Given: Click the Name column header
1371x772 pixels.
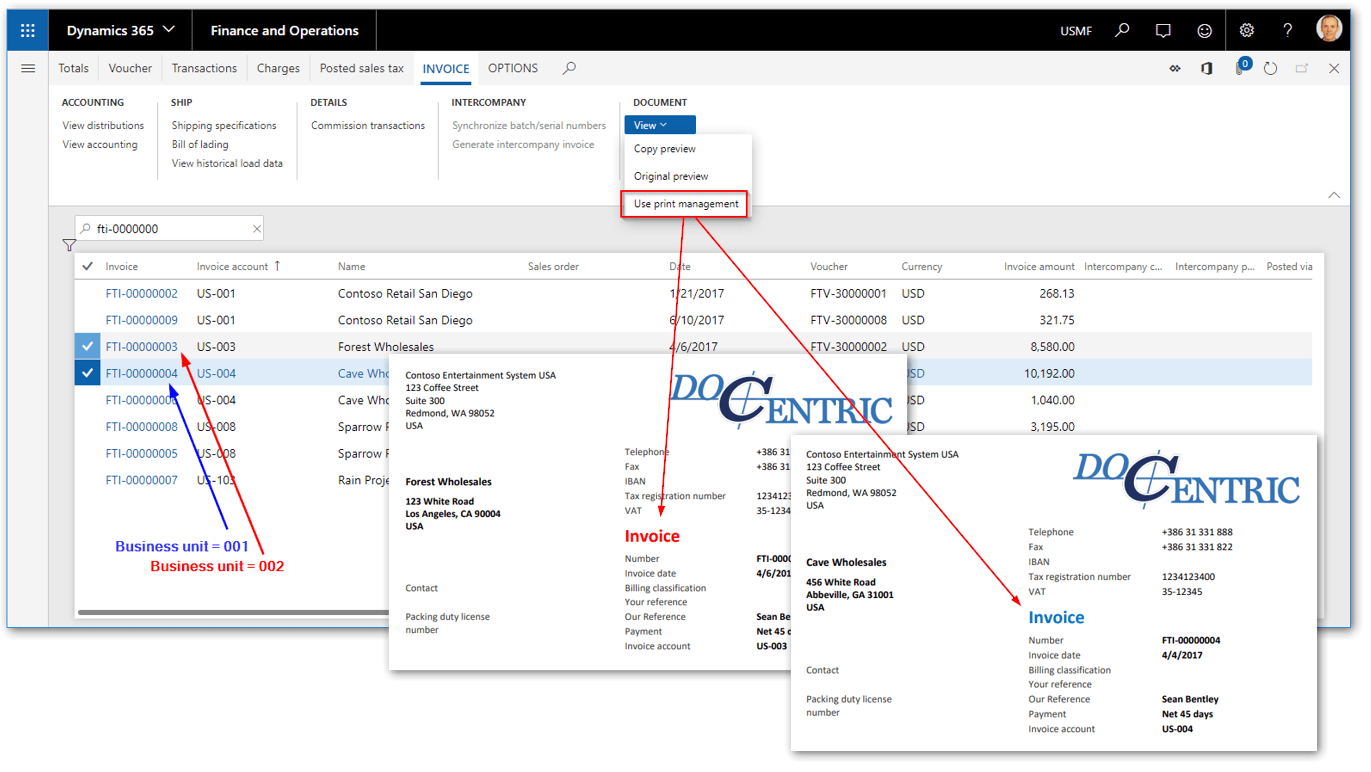Looking at the screenshot, I should pyautogui.click(x=351, y=266).
